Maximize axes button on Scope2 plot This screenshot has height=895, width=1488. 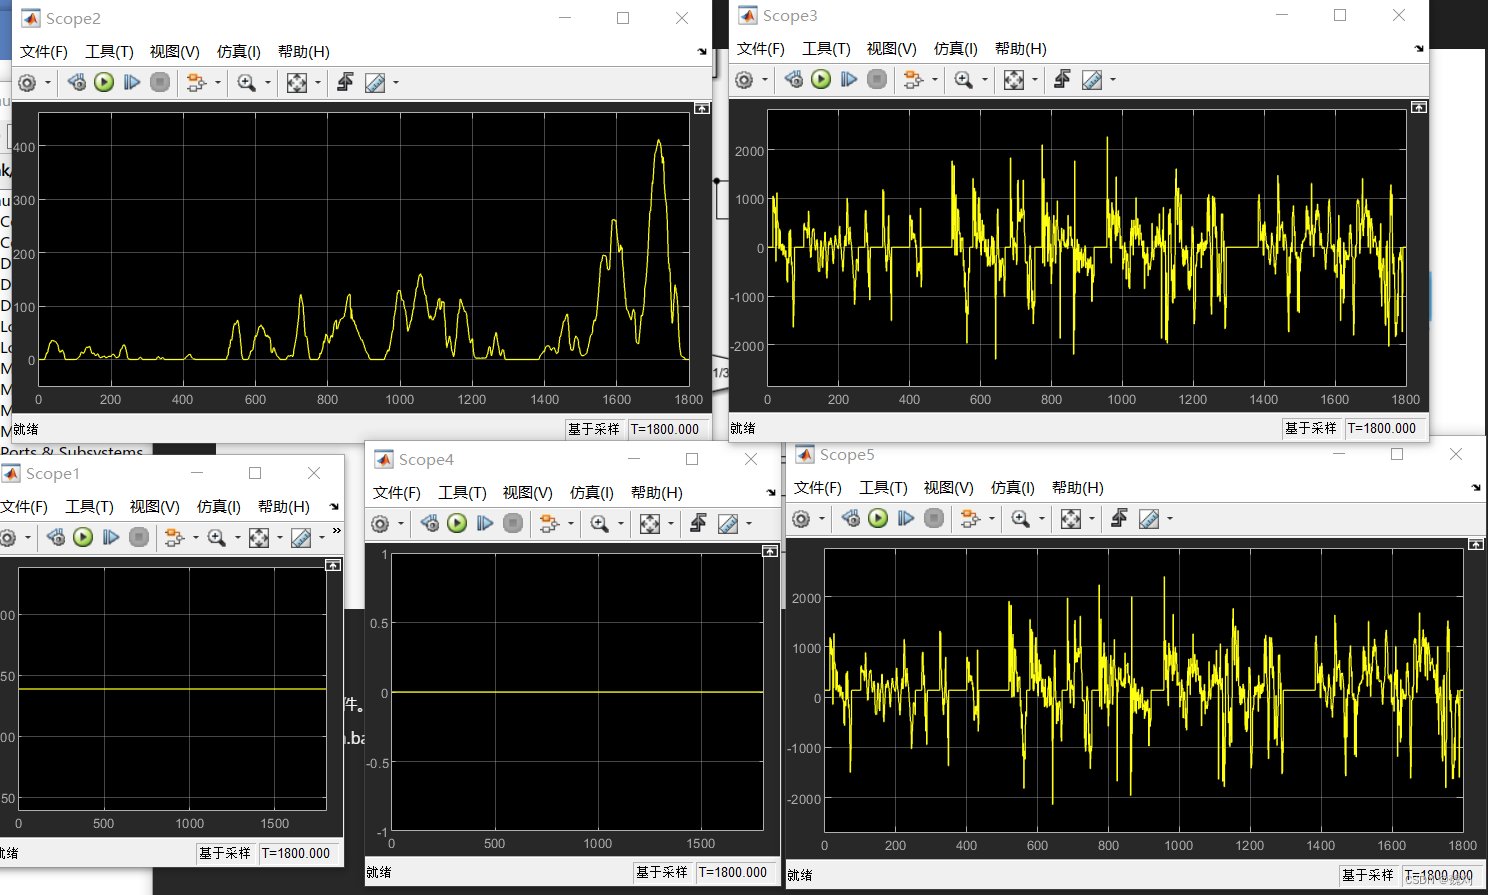click(702, 108)
